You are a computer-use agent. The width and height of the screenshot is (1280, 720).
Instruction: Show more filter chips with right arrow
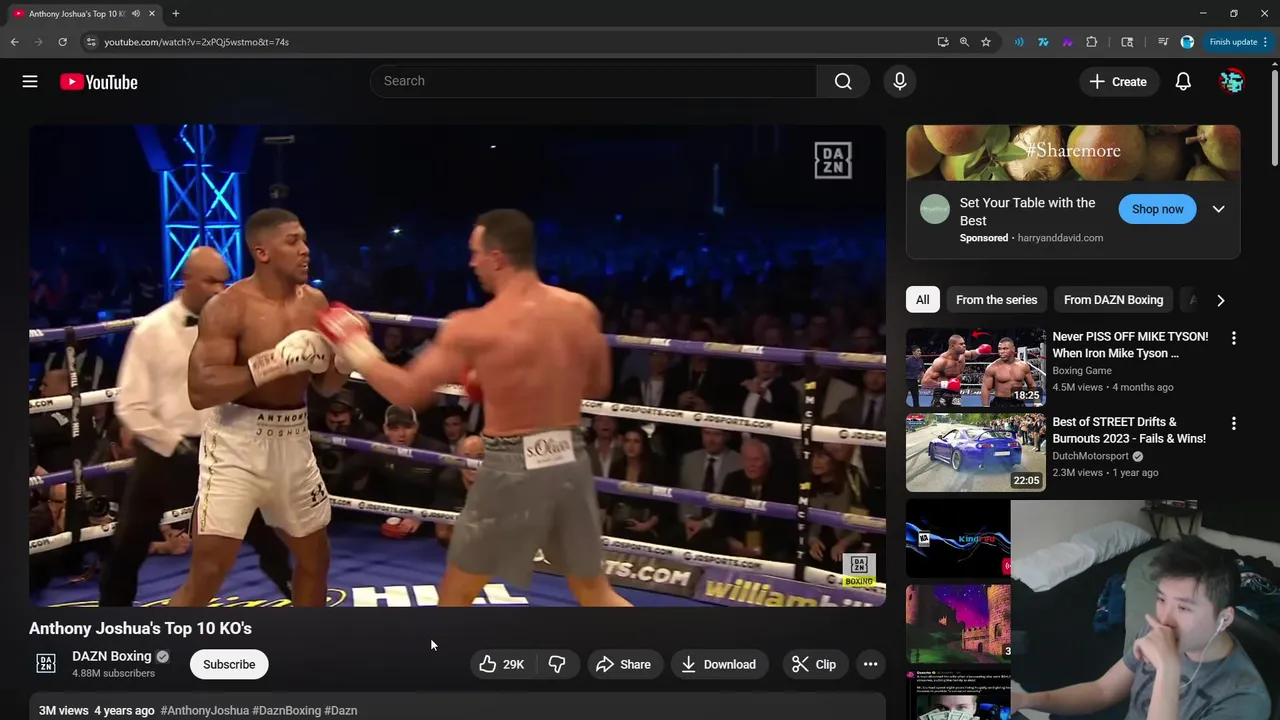[1220, 300]
